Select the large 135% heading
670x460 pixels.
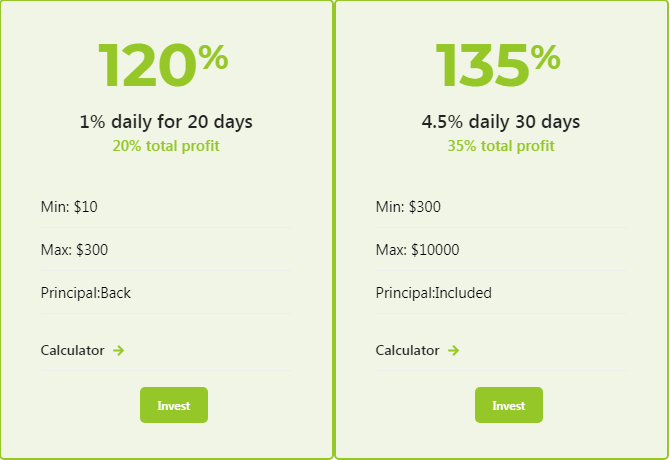click(x=498, y=65)
